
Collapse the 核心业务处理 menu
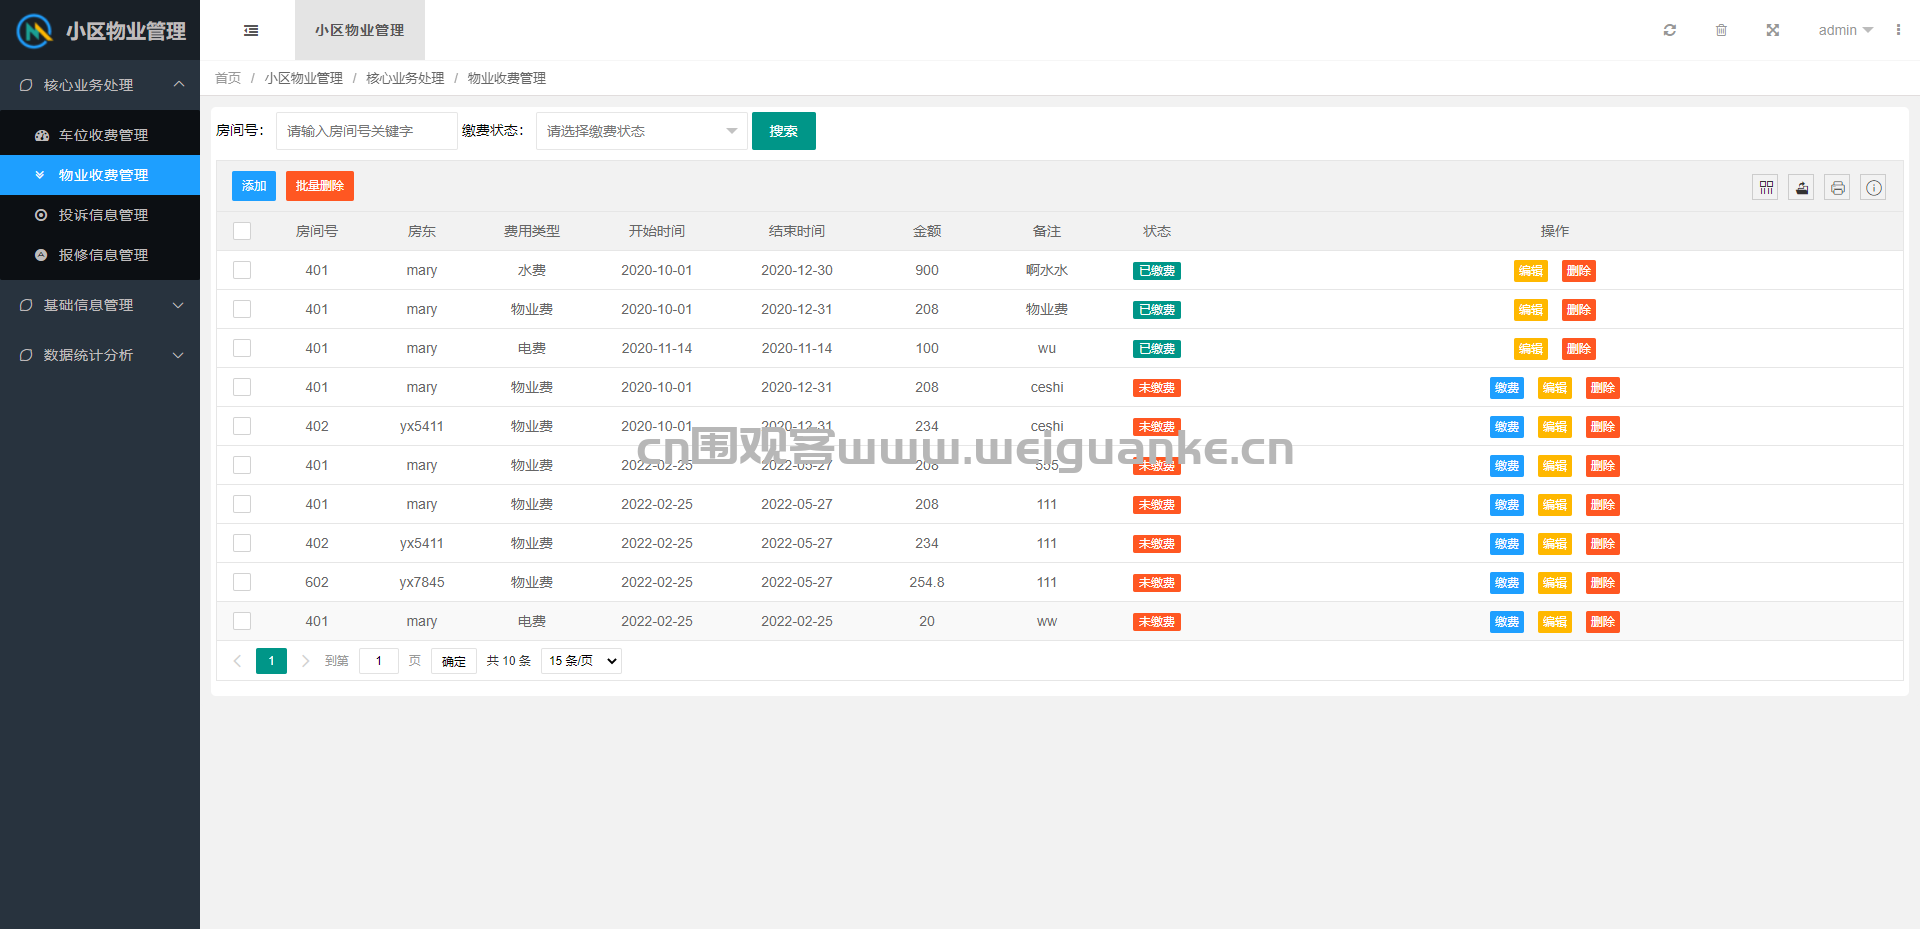tap(100, 85)
